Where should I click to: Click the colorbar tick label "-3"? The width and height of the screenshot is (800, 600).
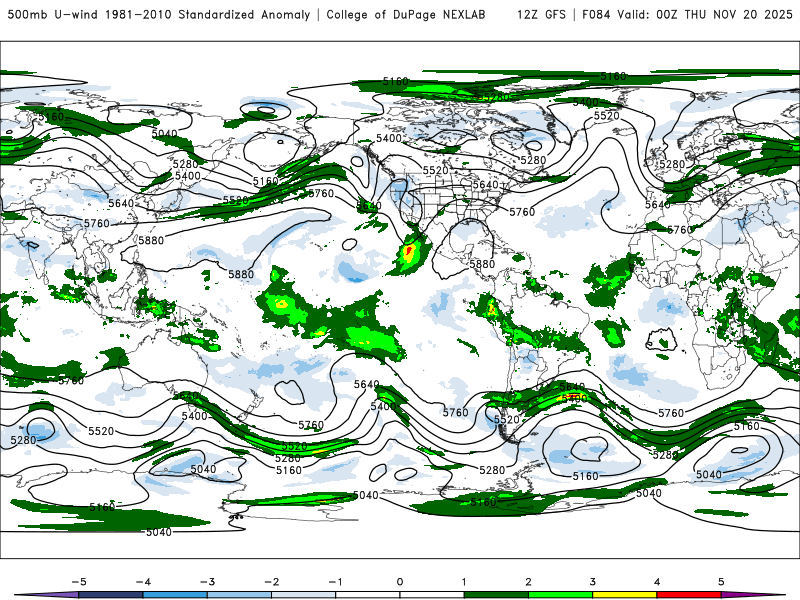pos(207,582)
